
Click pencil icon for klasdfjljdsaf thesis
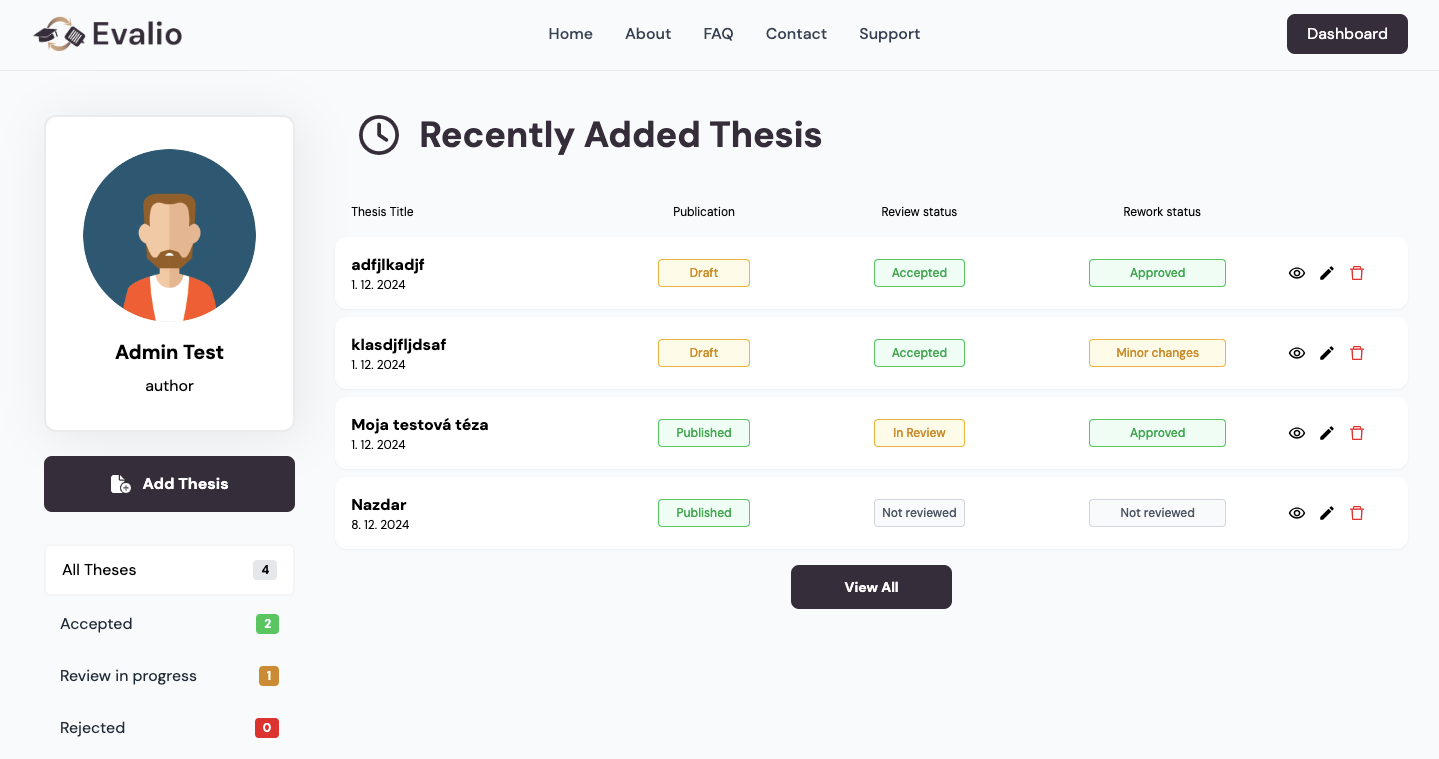click(1327, 353)
